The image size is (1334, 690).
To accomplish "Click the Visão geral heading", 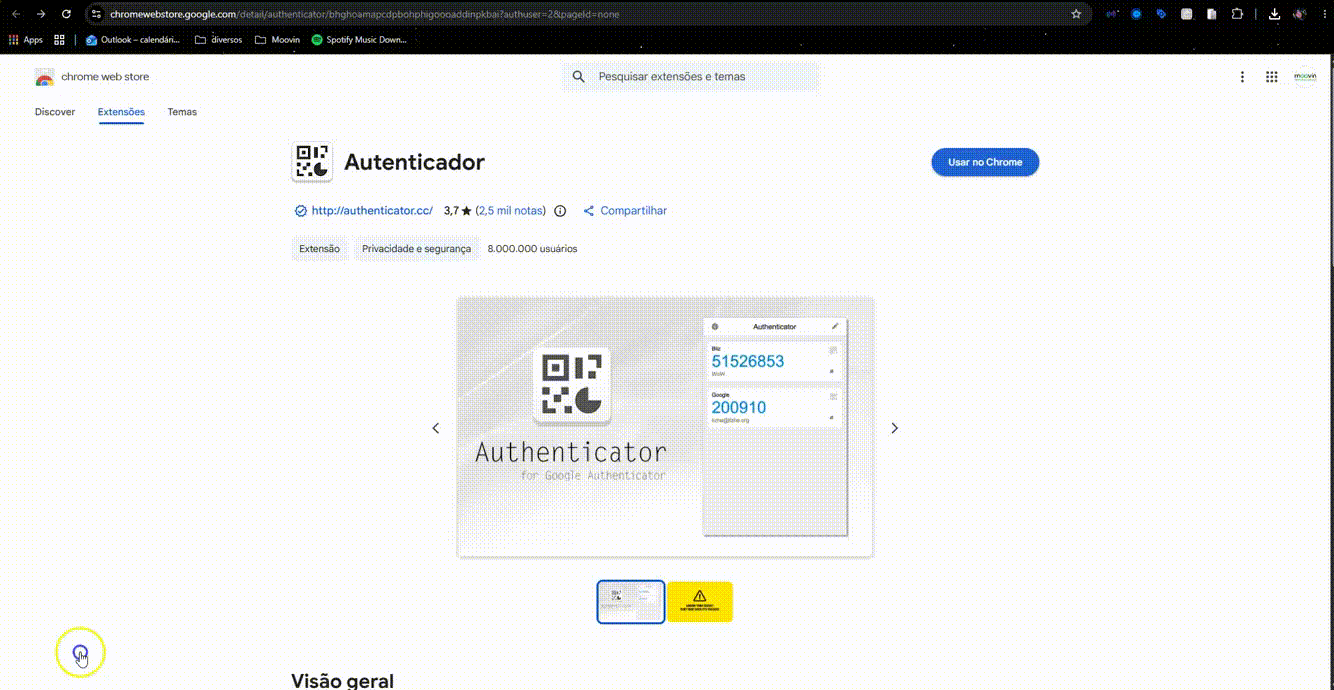I will [x=342, y=681].
